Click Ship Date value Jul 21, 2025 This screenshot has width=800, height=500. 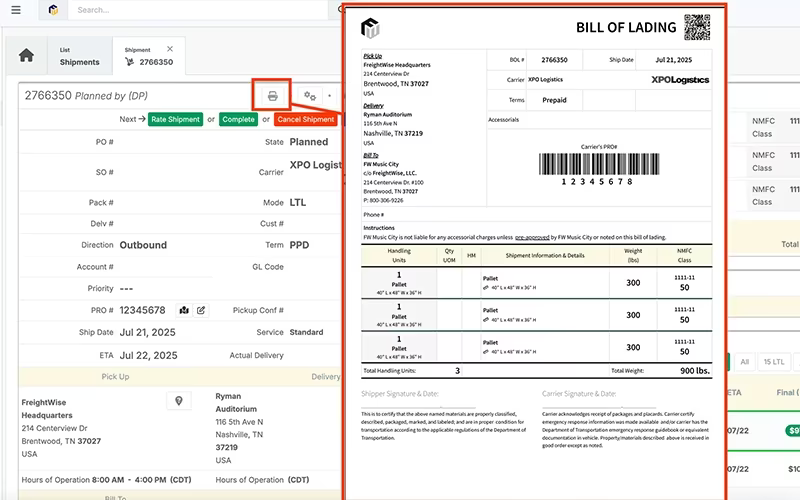(147, 333)
